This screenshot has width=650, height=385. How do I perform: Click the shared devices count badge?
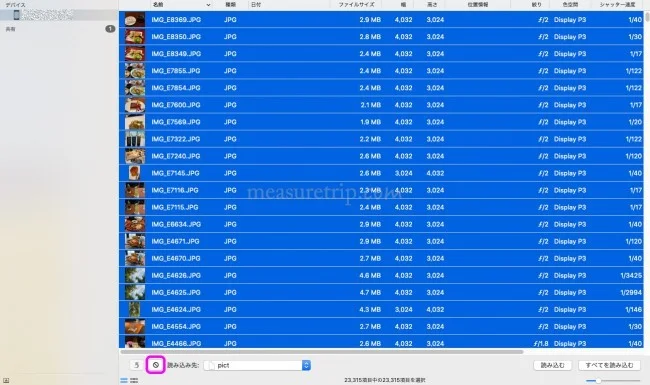point(110,29)
